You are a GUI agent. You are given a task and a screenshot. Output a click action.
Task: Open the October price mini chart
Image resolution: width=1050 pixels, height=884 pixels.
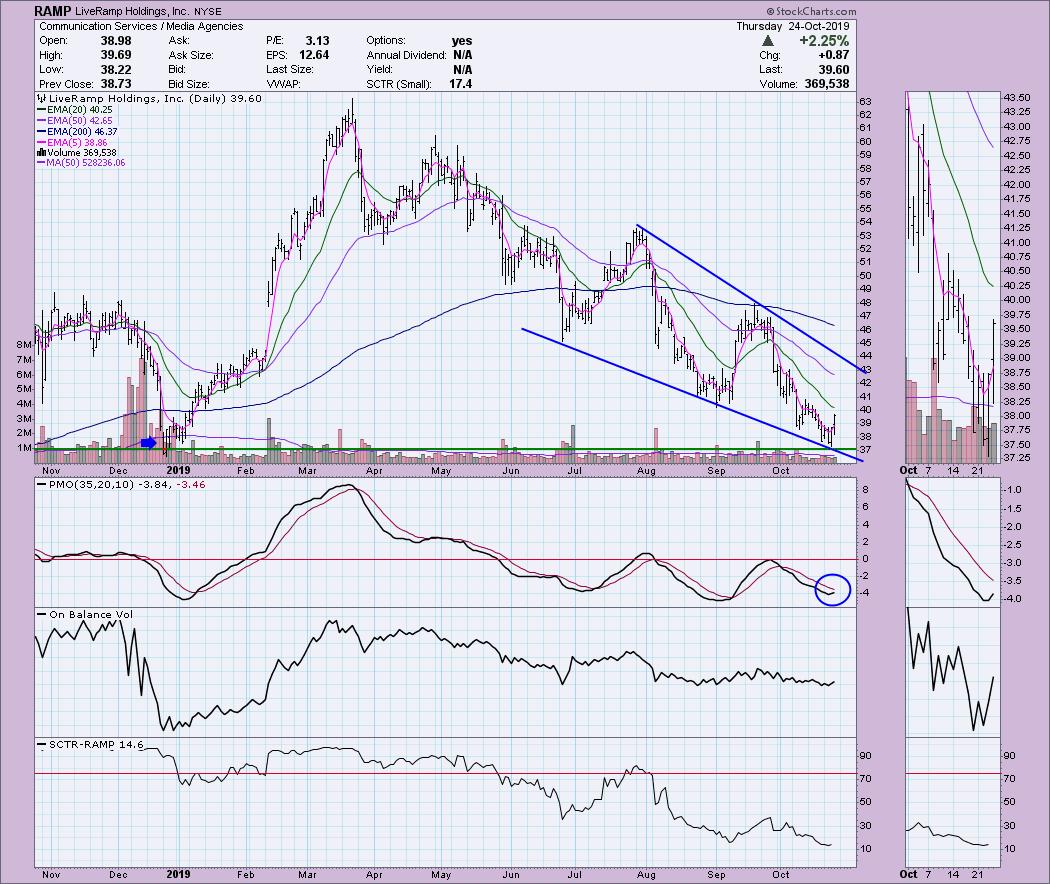tap(953, 278)
